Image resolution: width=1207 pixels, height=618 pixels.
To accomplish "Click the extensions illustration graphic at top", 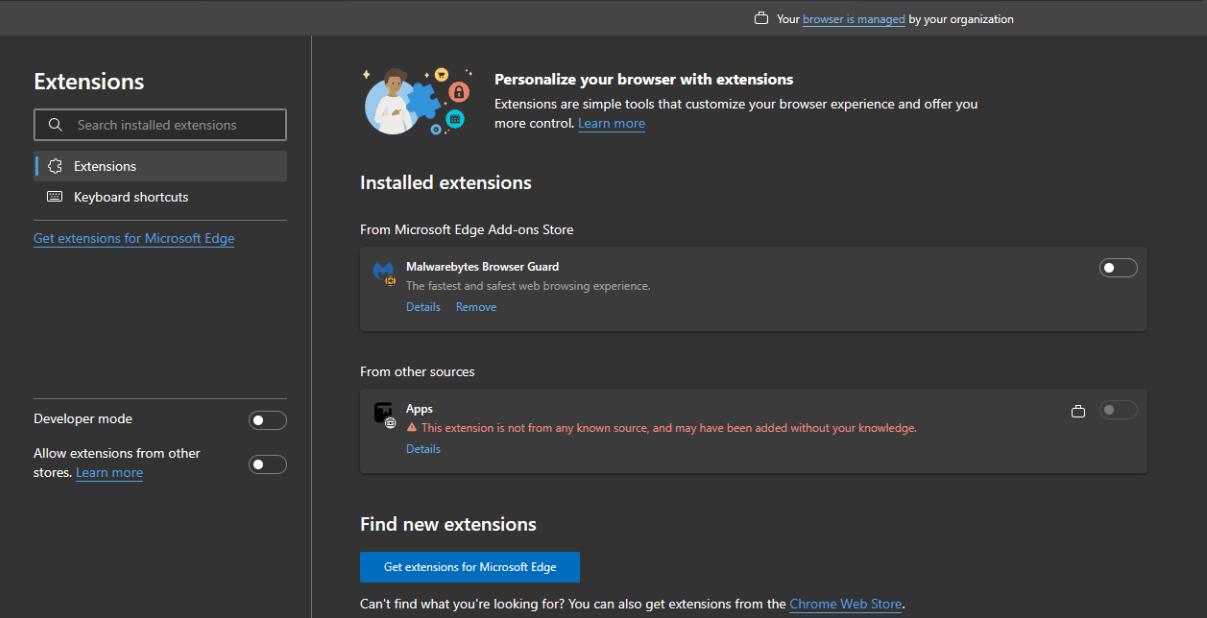I will pos(417,101).
